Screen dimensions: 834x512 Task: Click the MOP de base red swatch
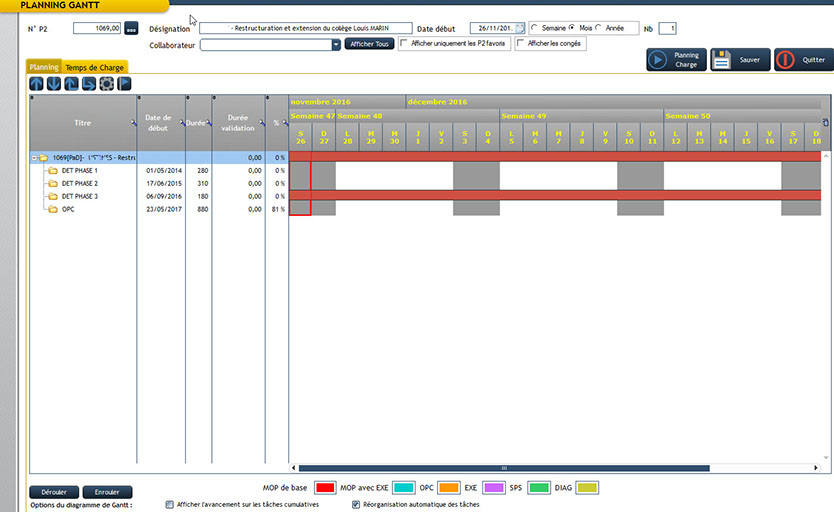(325, 487)
